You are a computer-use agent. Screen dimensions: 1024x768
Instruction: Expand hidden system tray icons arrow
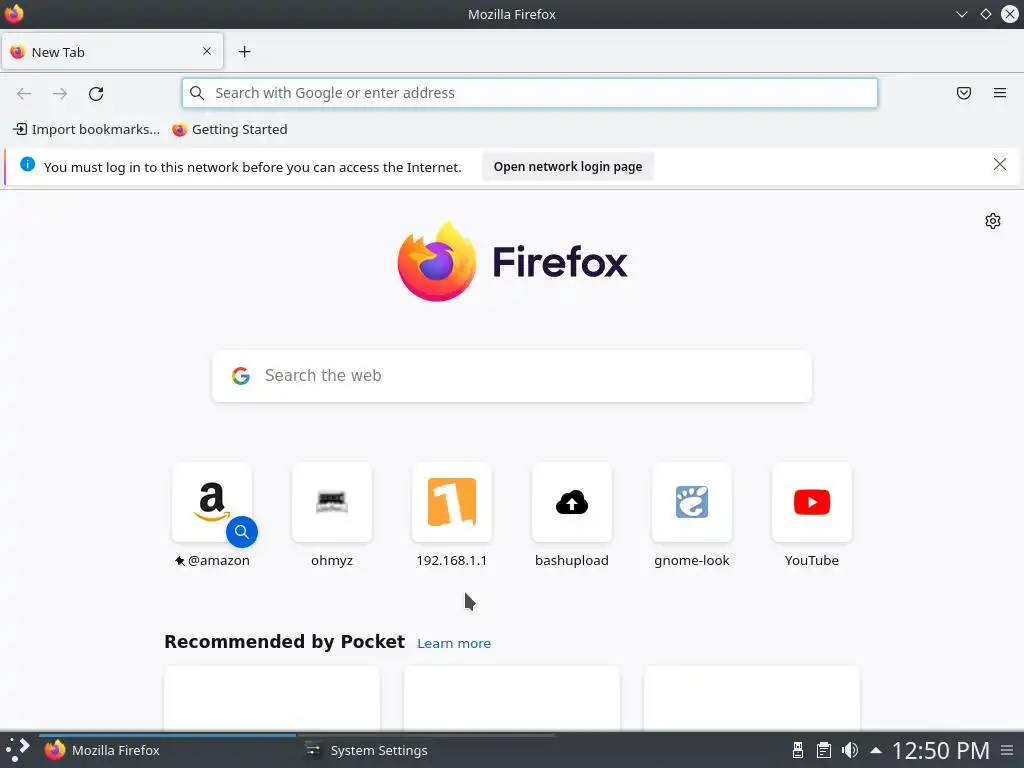coord(876,750)
